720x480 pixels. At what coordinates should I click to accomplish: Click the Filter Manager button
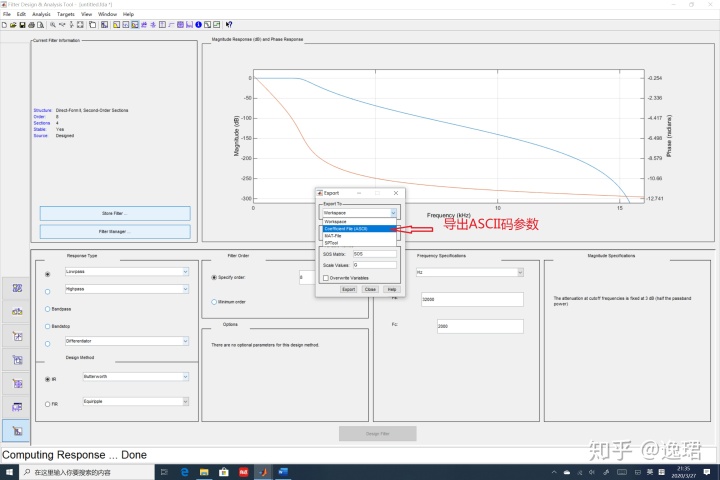click(115, 232)
